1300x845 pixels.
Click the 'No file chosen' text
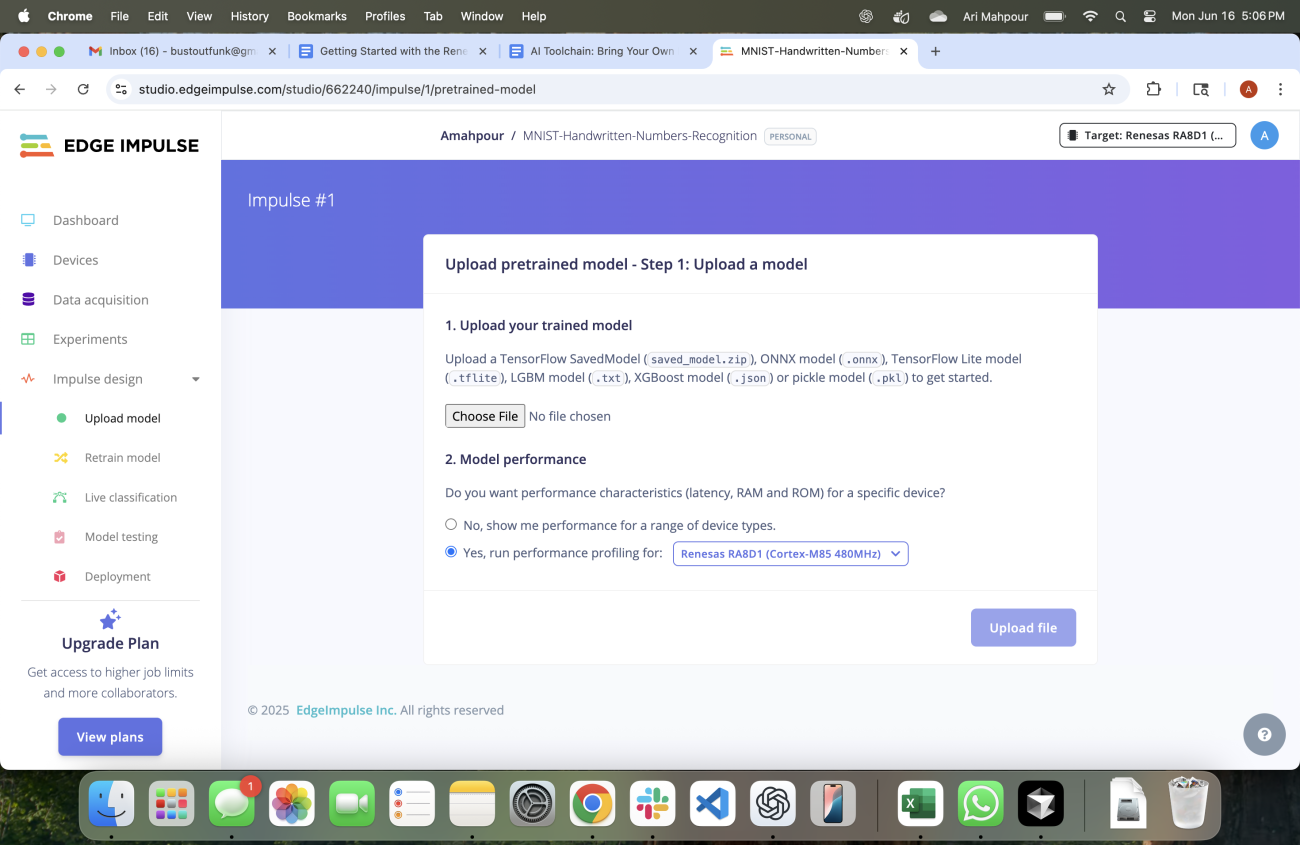570,416
